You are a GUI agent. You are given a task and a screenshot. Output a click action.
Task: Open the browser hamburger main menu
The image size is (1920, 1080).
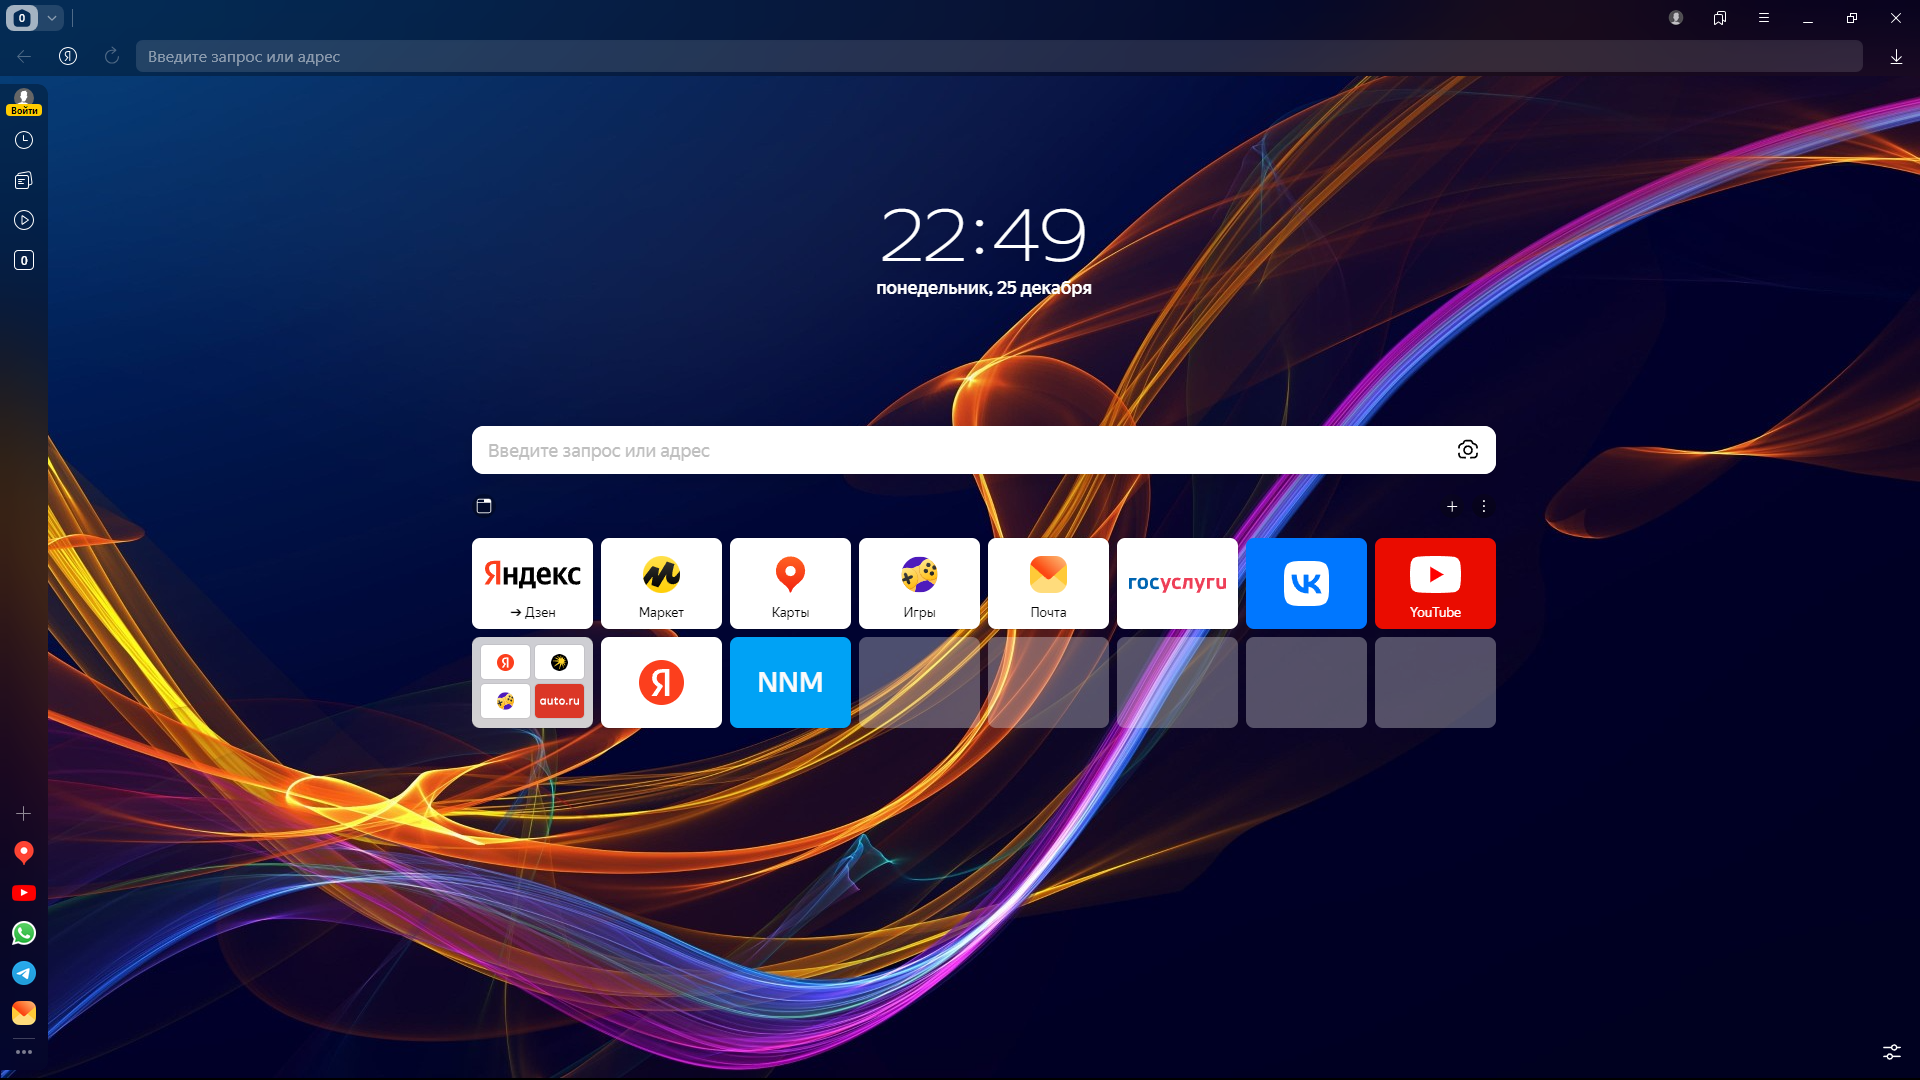click(1764, 18)
